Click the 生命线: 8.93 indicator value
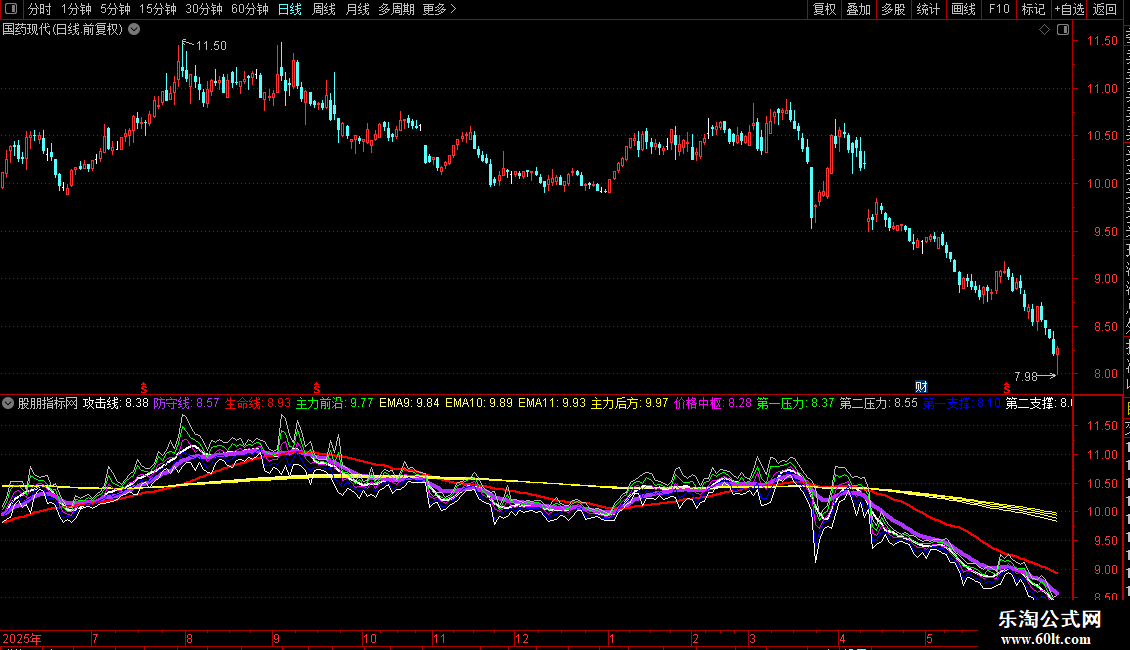 pyautogui.click(x=257, y=404)
